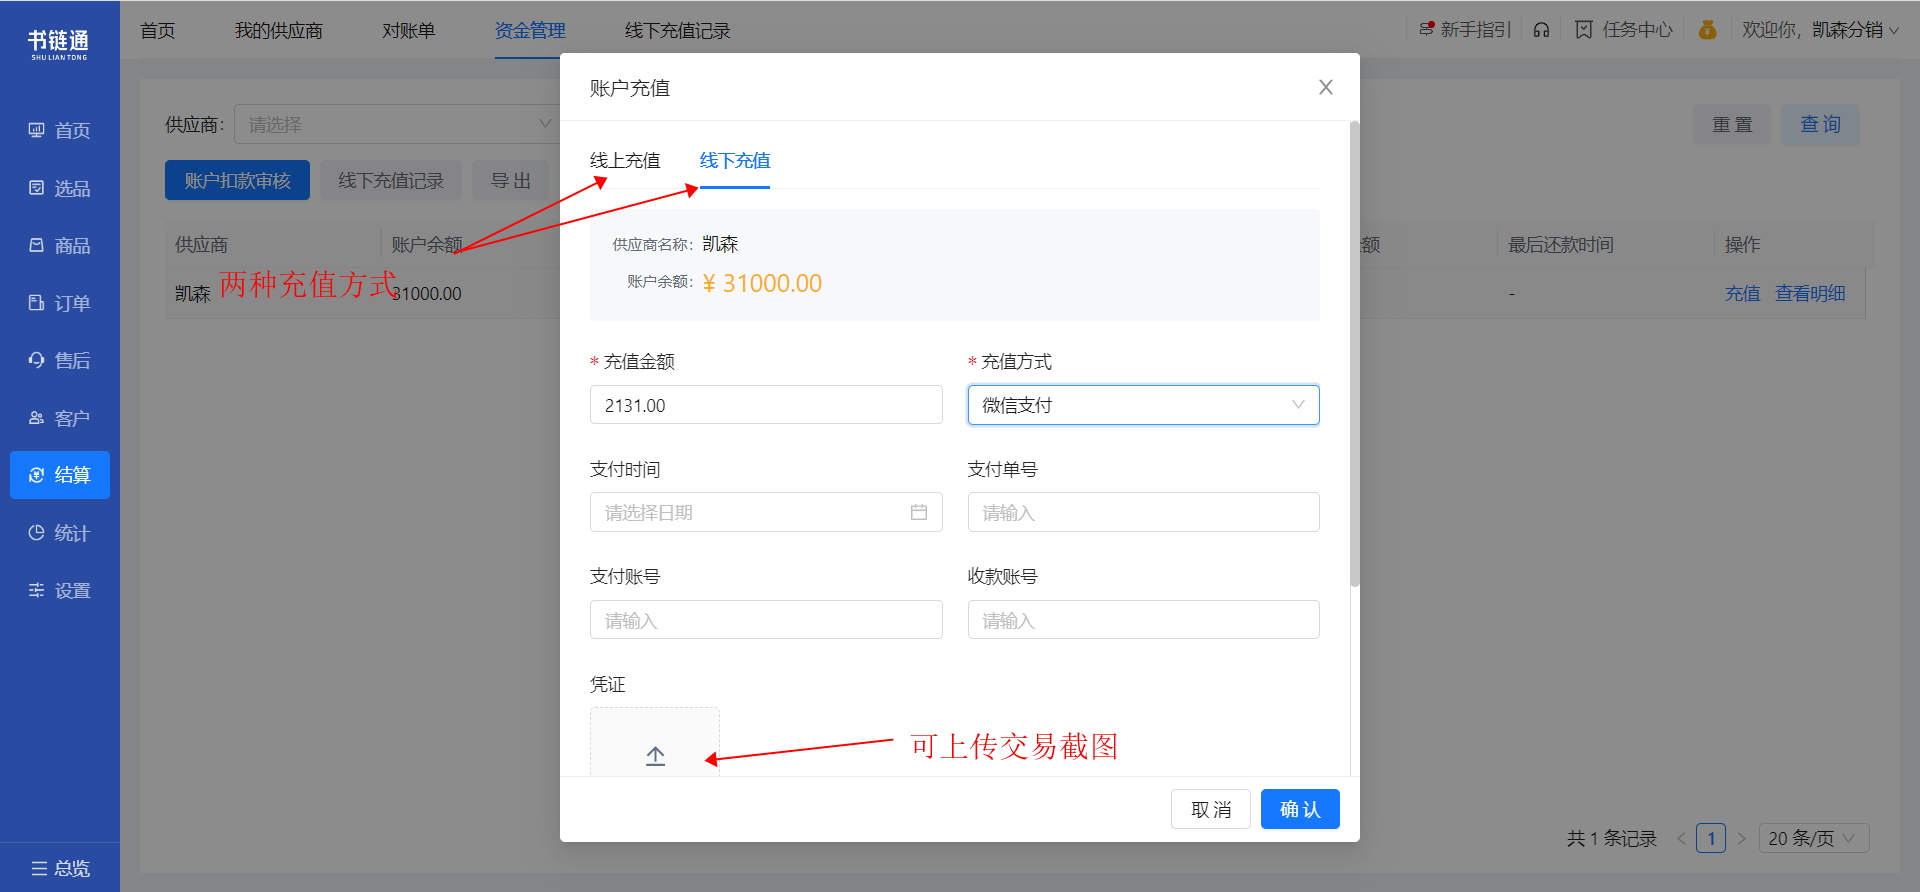Click the dialog vertical scrollbar

1355,354
